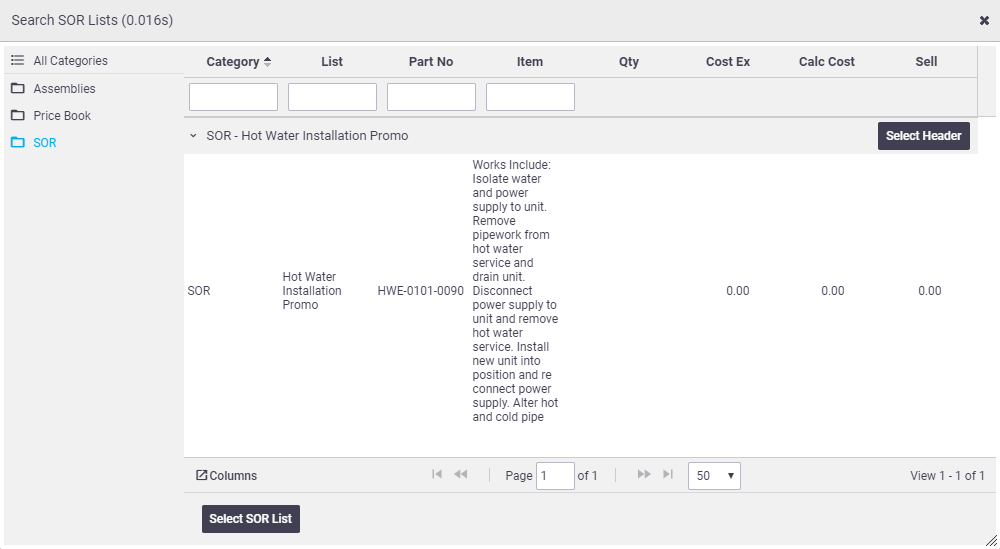Click the Sell value 0.00
Screen dimensions: 1000x549
(x=929, y=291)
